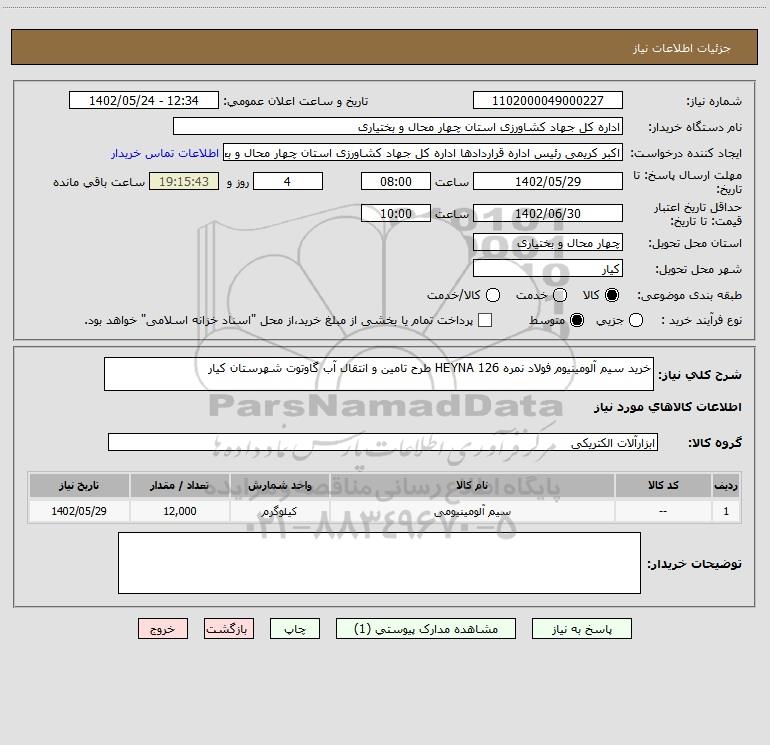Click the پاسخ به نیاز button
Image resolution: width=770 pixels, height=745 pixels.
581,629
